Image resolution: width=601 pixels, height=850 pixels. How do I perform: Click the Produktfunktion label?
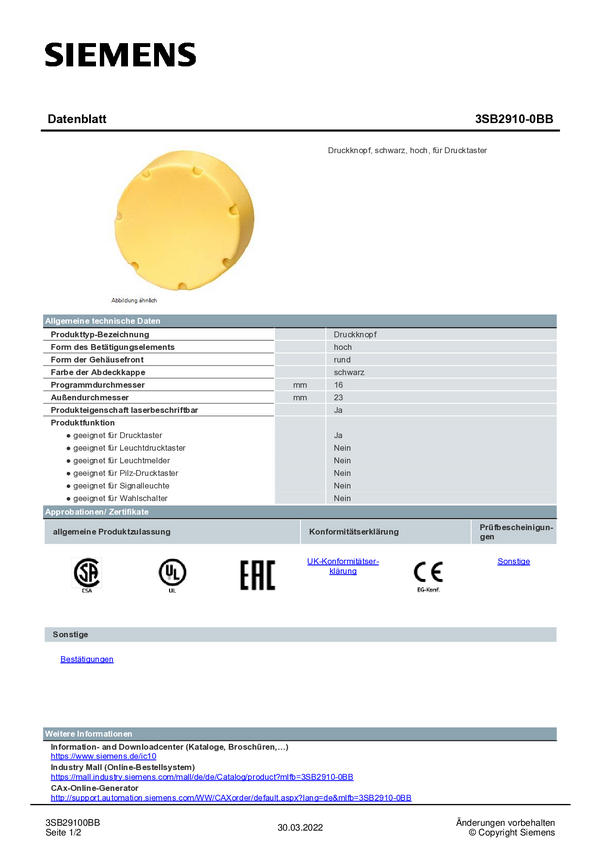coord(82,422)
